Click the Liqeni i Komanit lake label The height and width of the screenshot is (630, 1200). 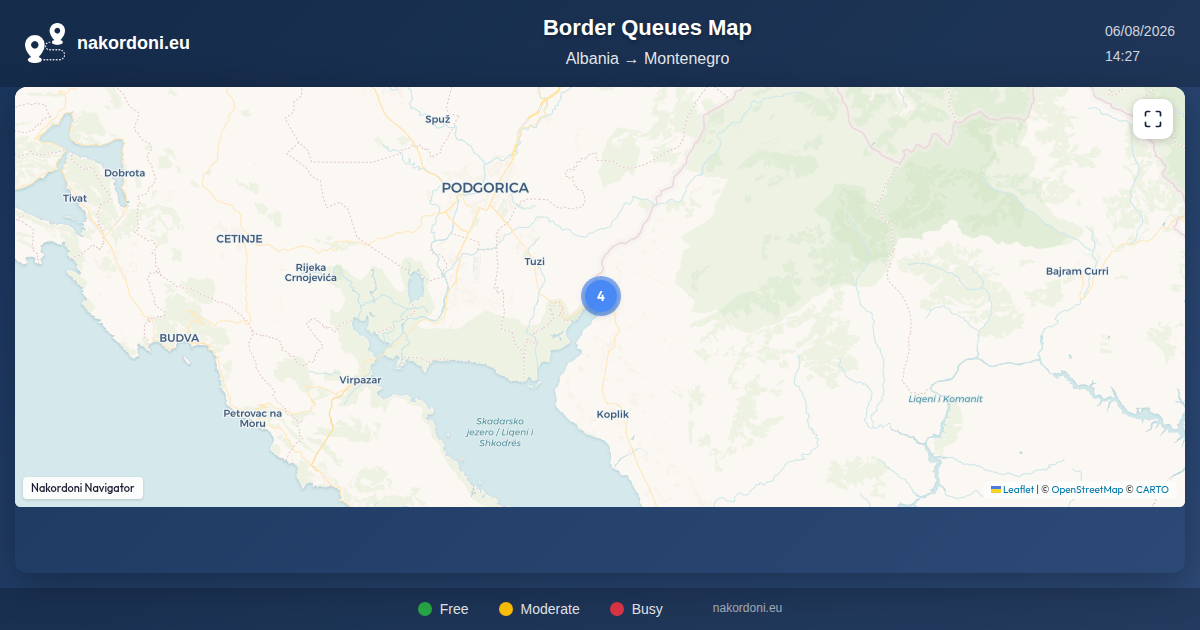(945, 399)
